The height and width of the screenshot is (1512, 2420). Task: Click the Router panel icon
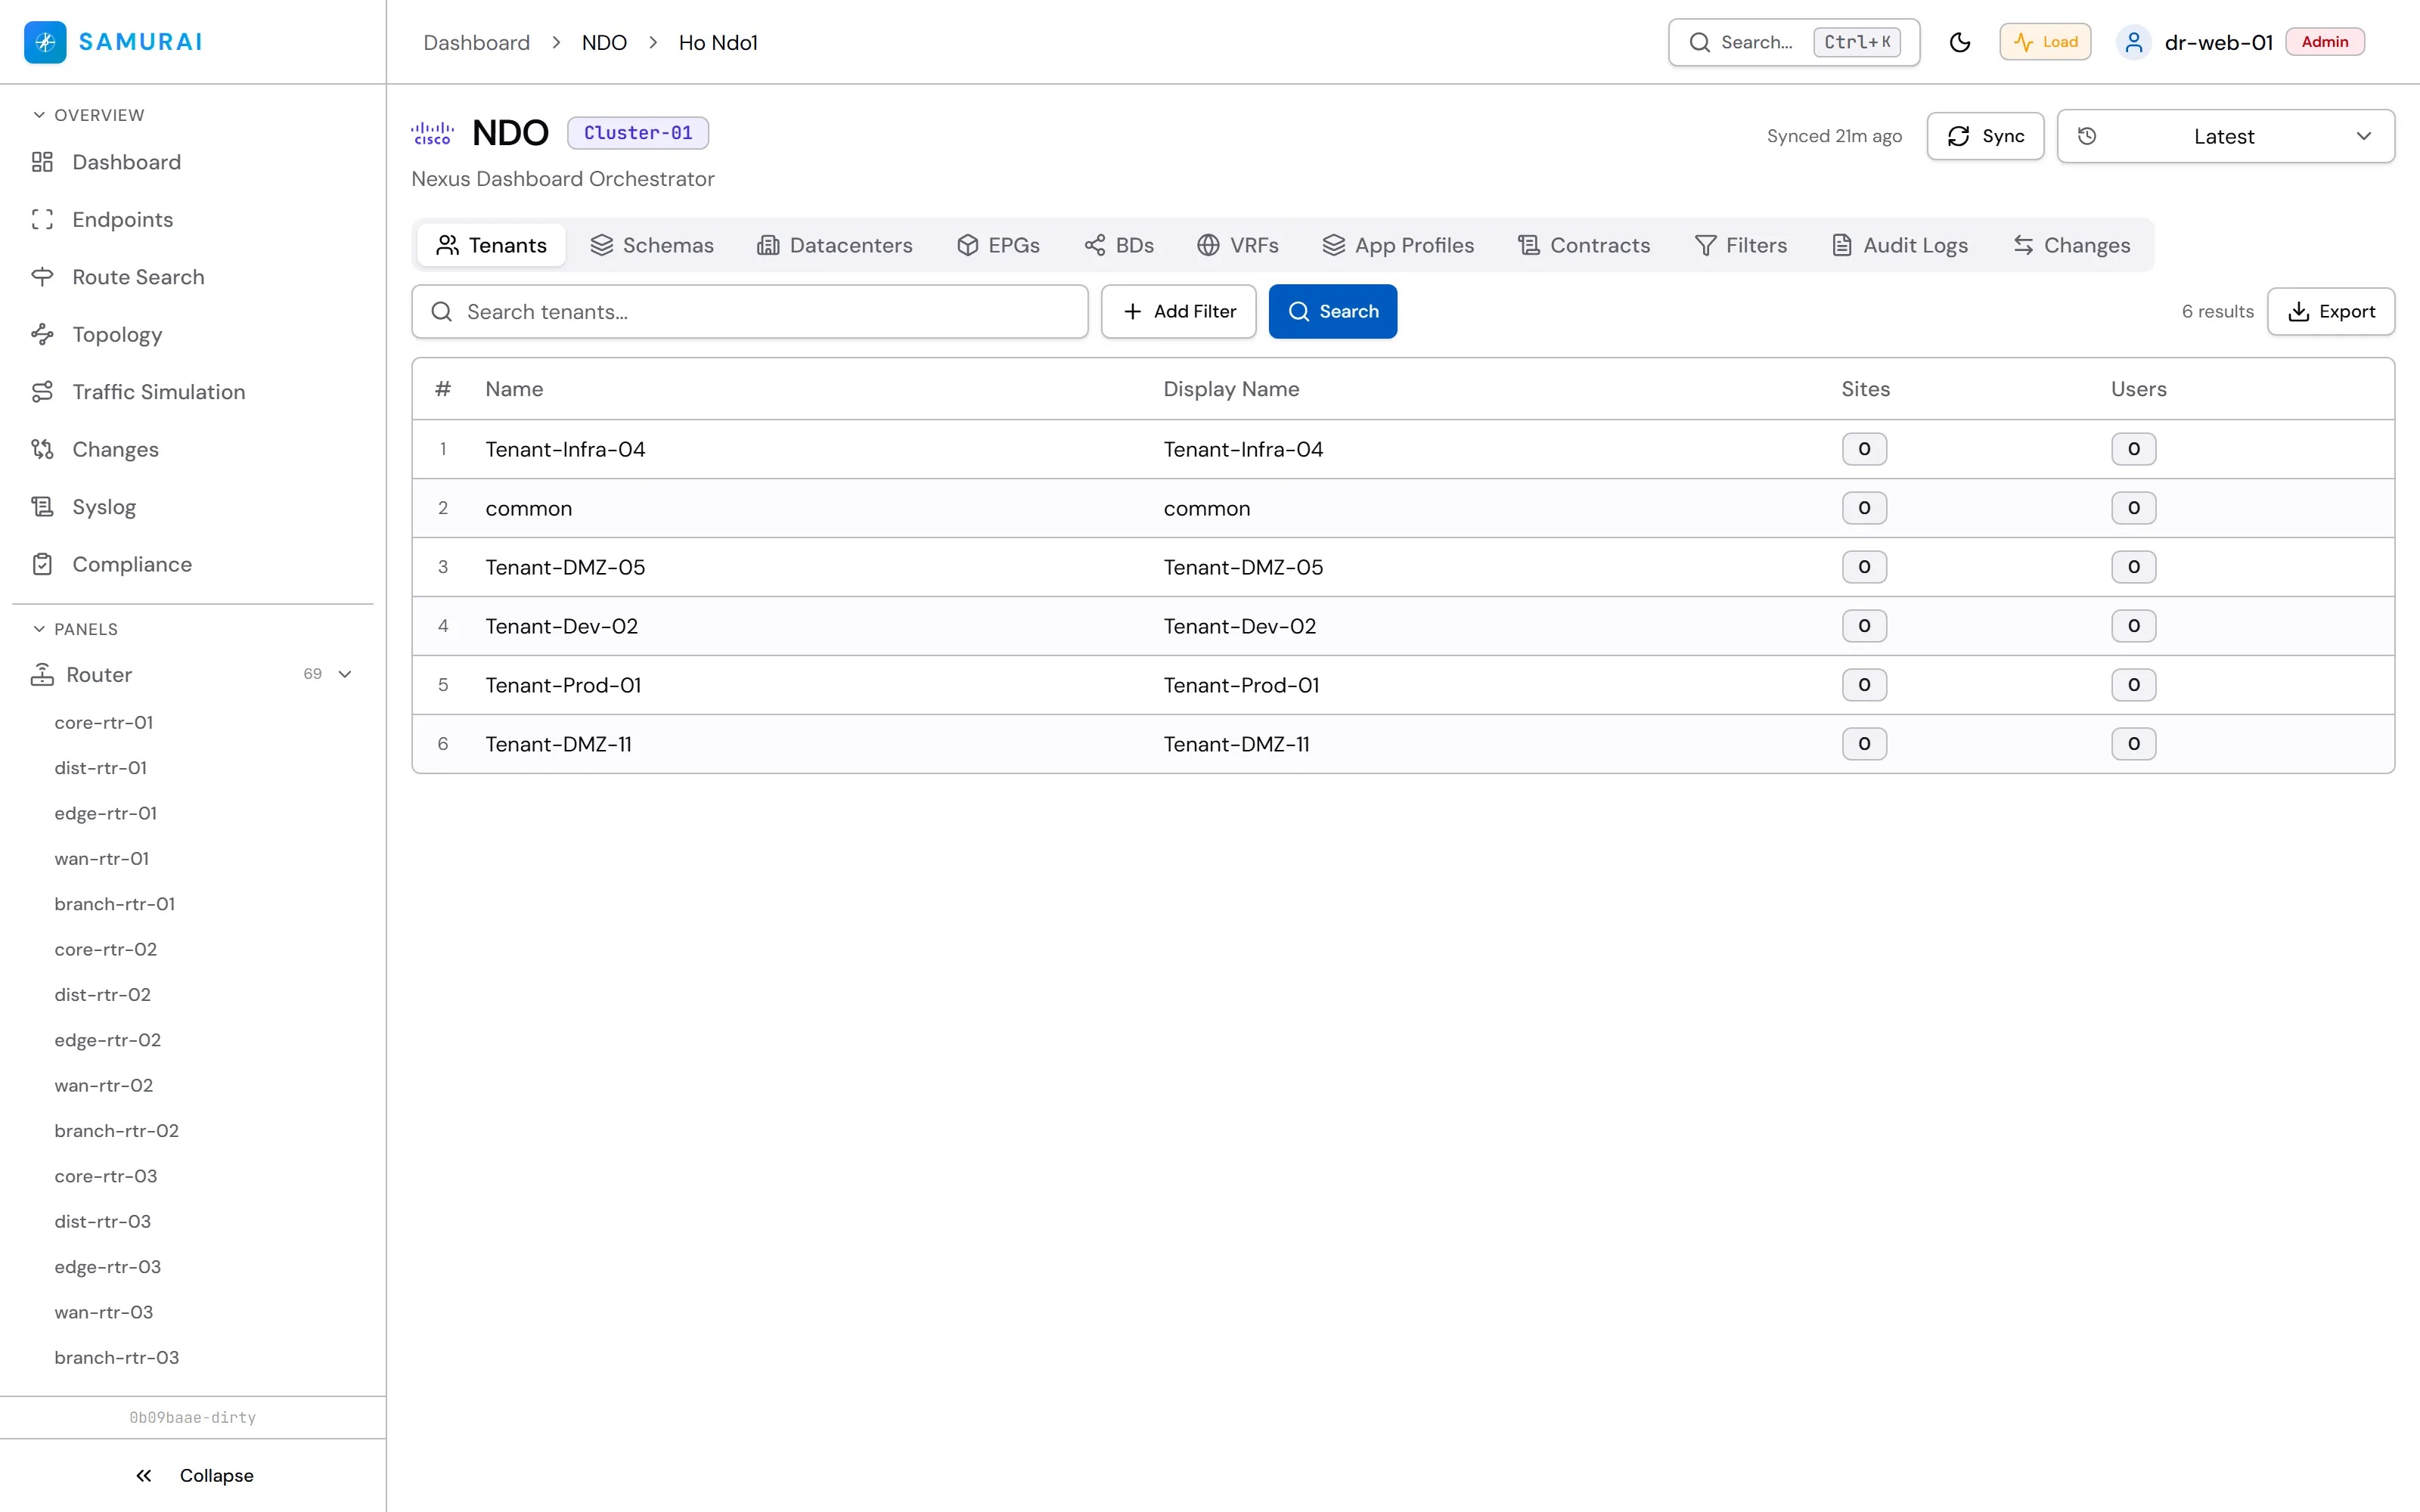click(x=42, y=675)
